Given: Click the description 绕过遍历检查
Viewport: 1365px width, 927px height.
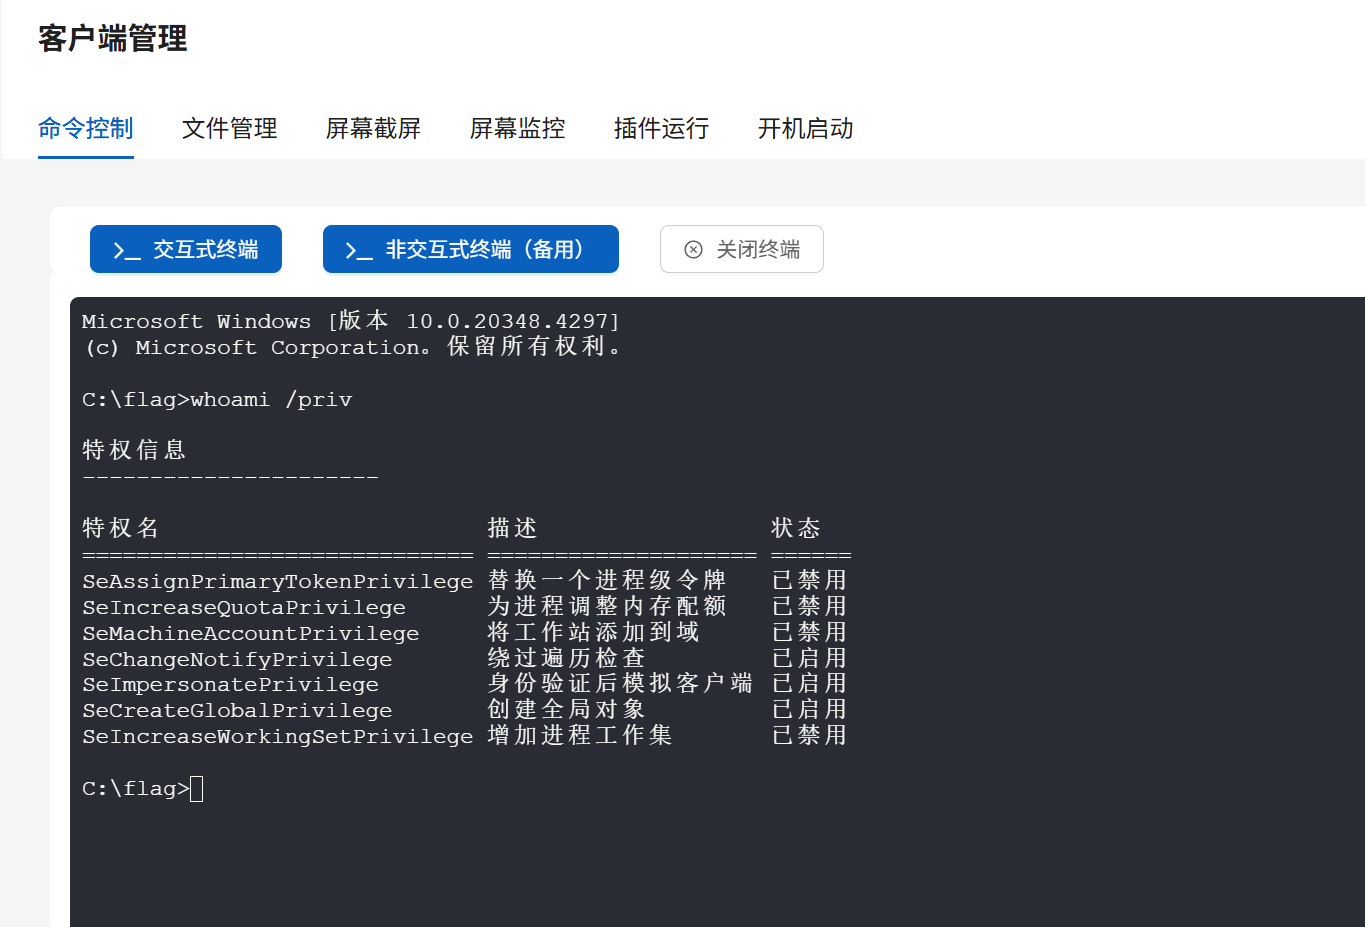Looking at the screenshot, I should (567, 658).
